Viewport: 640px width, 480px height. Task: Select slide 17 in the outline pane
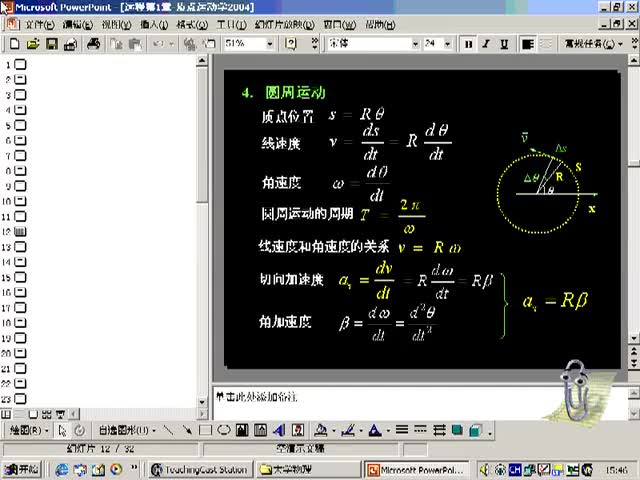click(20, 308)
